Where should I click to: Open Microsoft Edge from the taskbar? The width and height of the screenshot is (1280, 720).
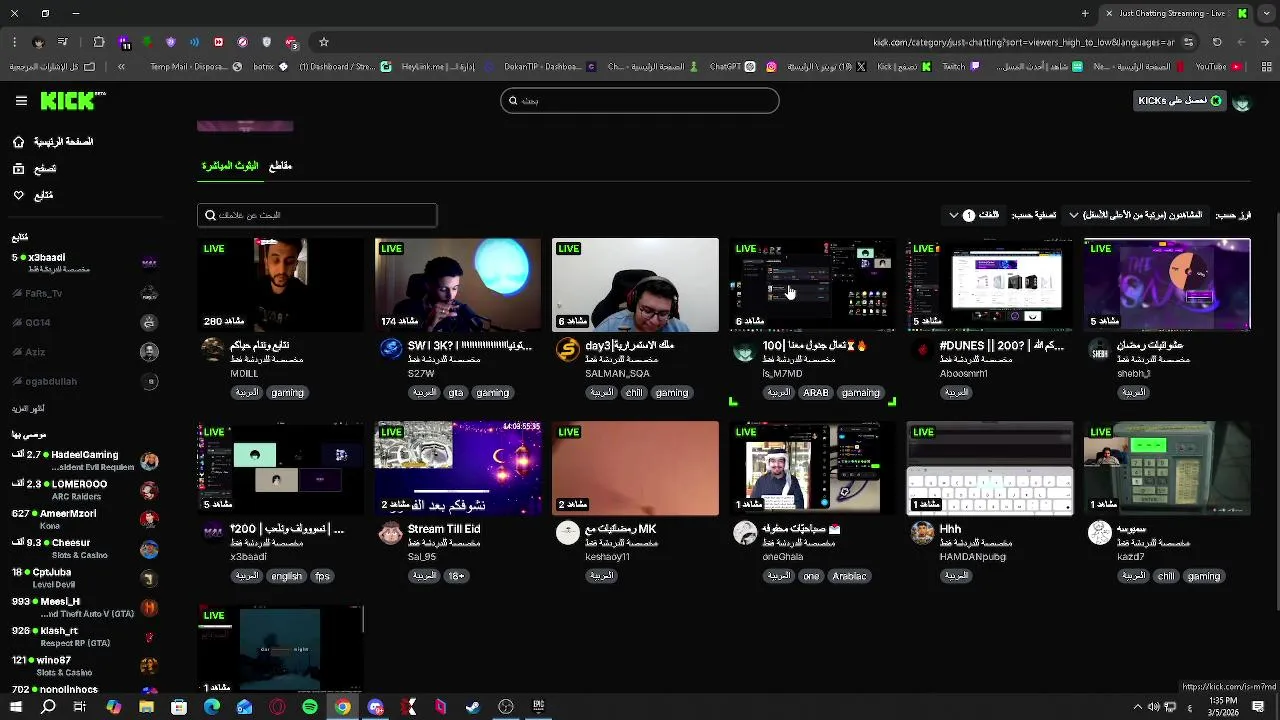(x=212, y=707)
